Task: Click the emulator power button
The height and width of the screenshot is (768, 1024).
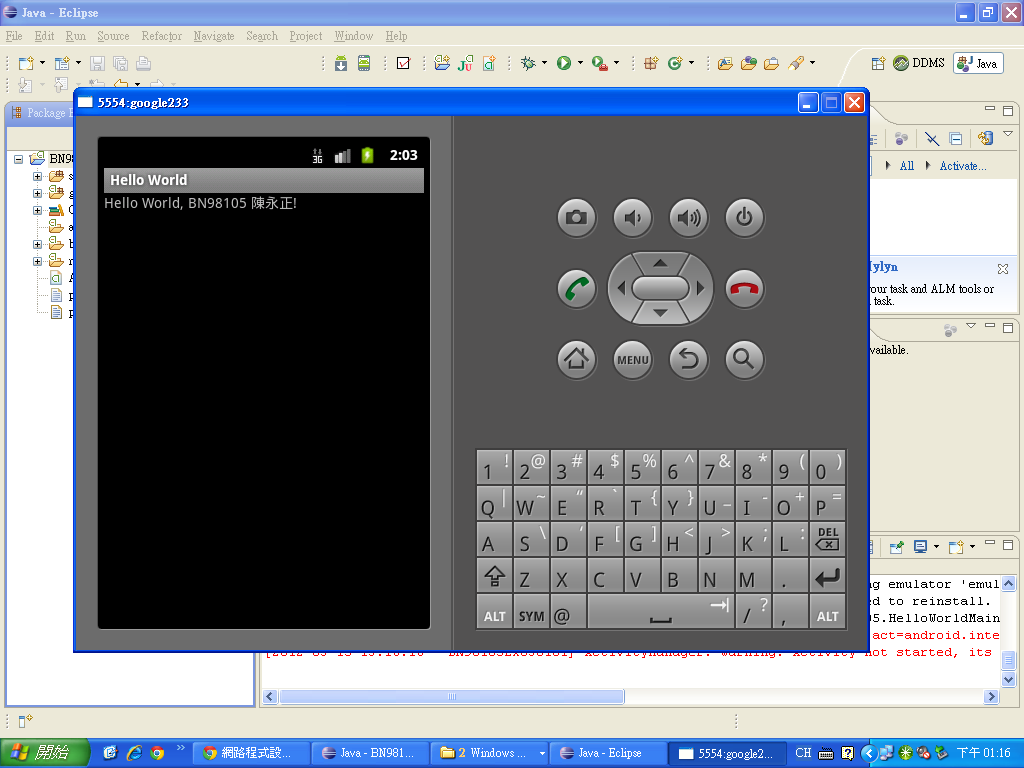Action: click(x=744, y=217)
